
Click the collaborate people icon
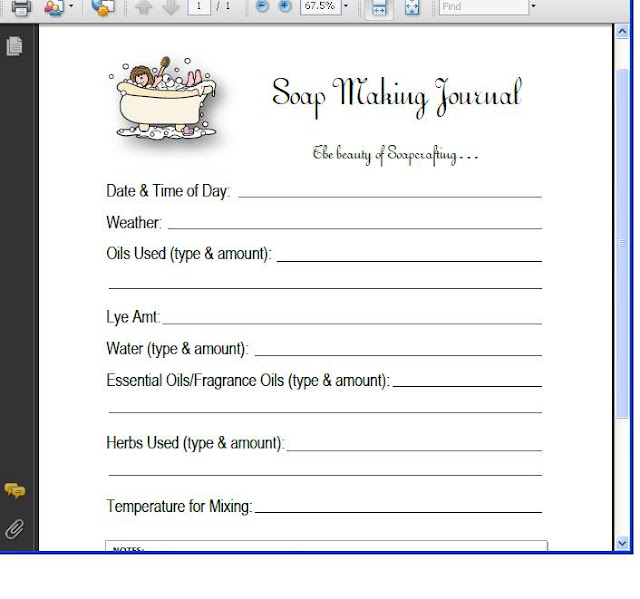click(x=54, y=7)
